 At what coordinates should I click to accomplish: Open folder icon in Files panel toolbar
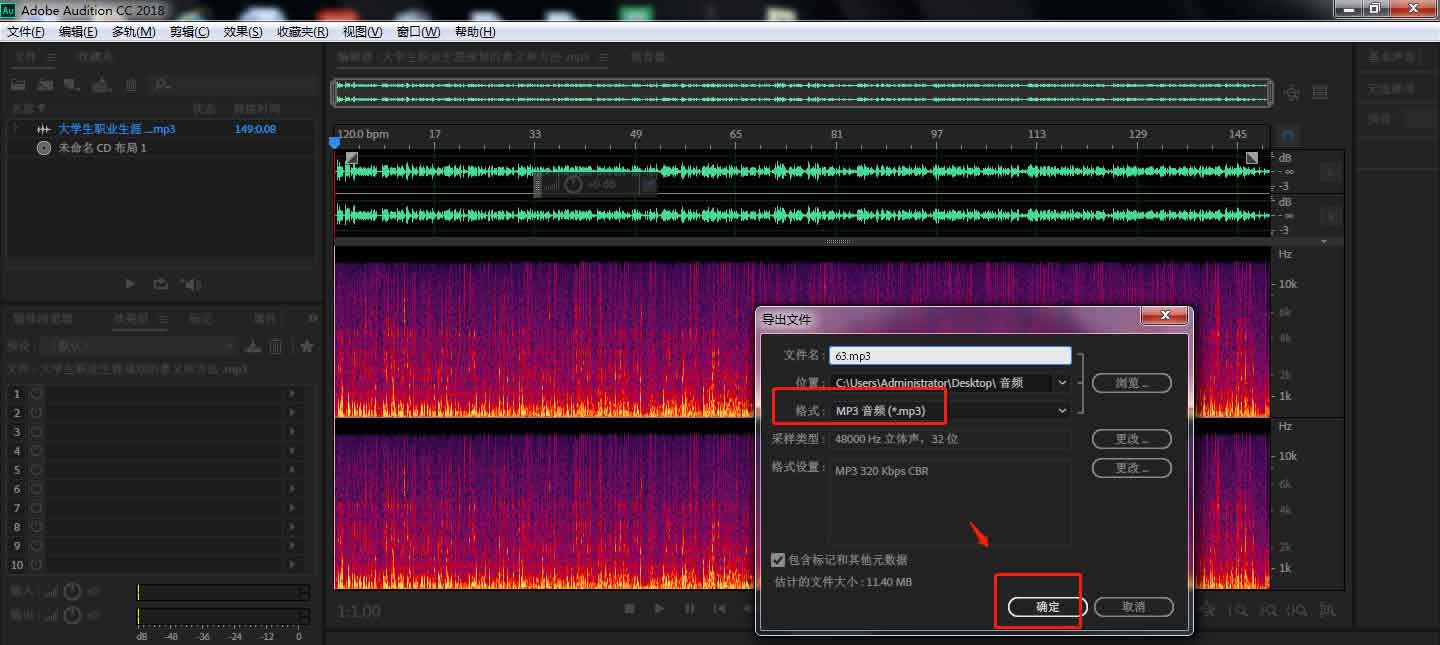tap(18, 85)
